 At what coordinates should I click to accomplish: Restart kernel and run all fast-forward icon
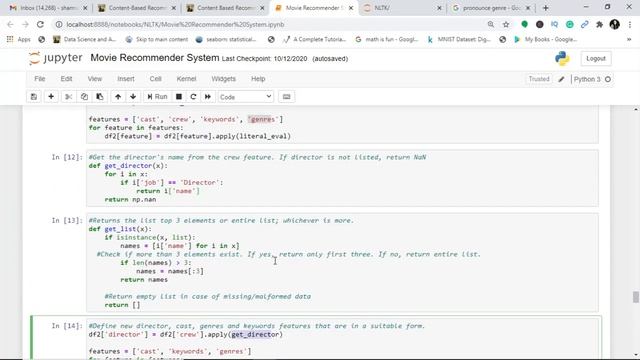[208, 97]
